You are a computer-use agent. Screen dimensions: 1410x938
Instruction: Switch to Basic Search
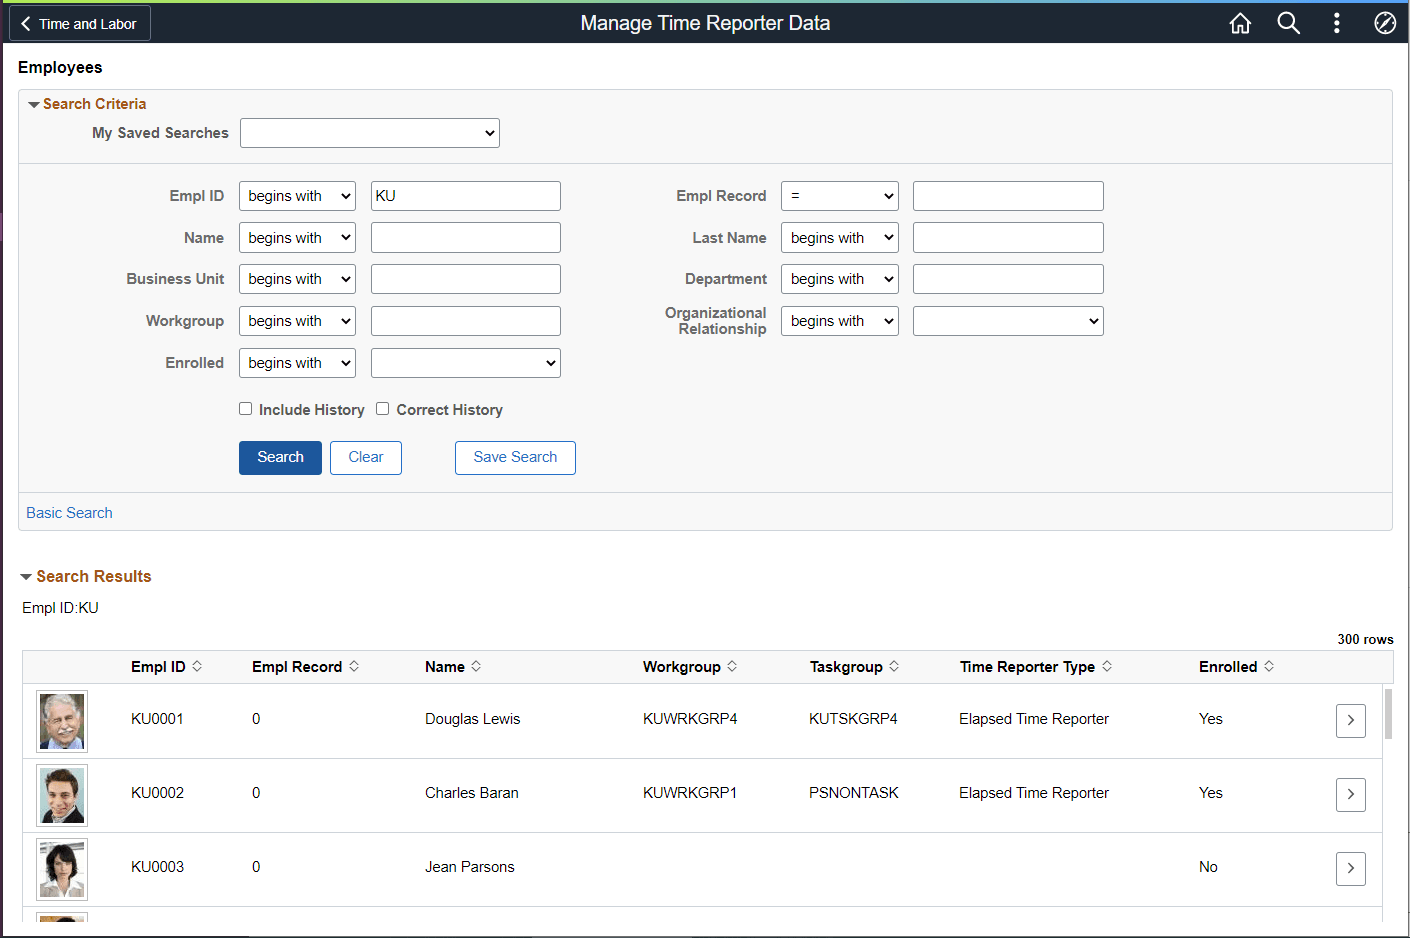pyautogui.click(x=68, y=512)
